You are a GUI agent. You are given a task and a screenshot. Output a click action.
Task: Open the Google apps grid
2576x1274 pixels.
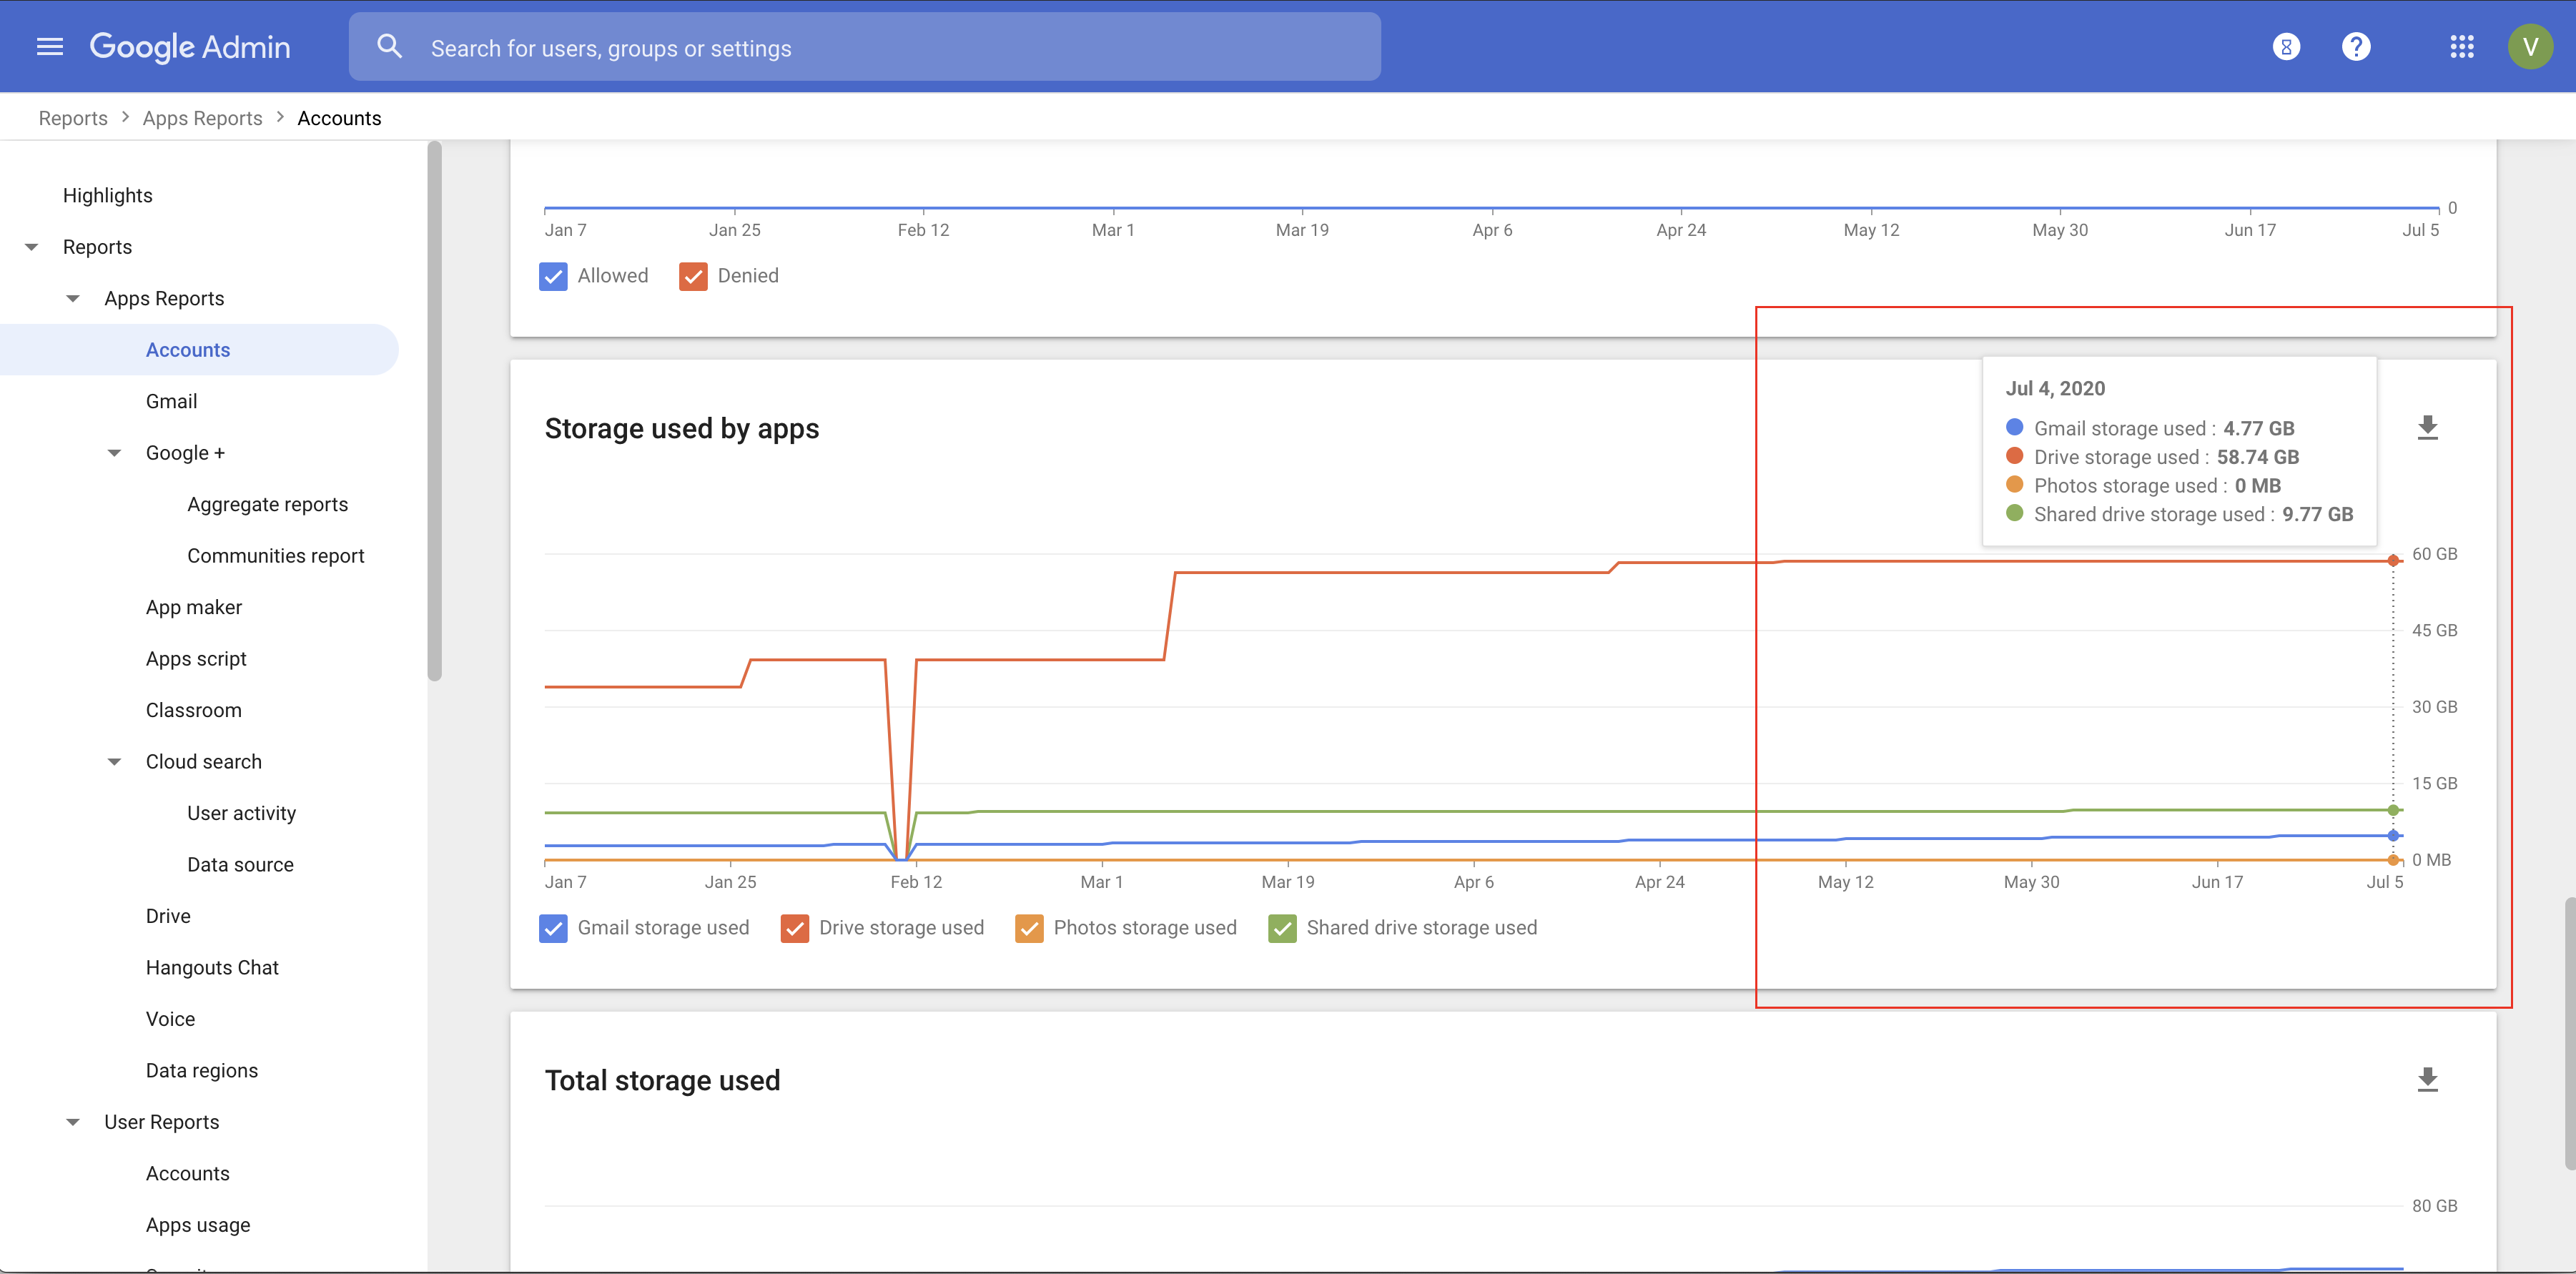pyautogui.click(x=2462, y=47)
